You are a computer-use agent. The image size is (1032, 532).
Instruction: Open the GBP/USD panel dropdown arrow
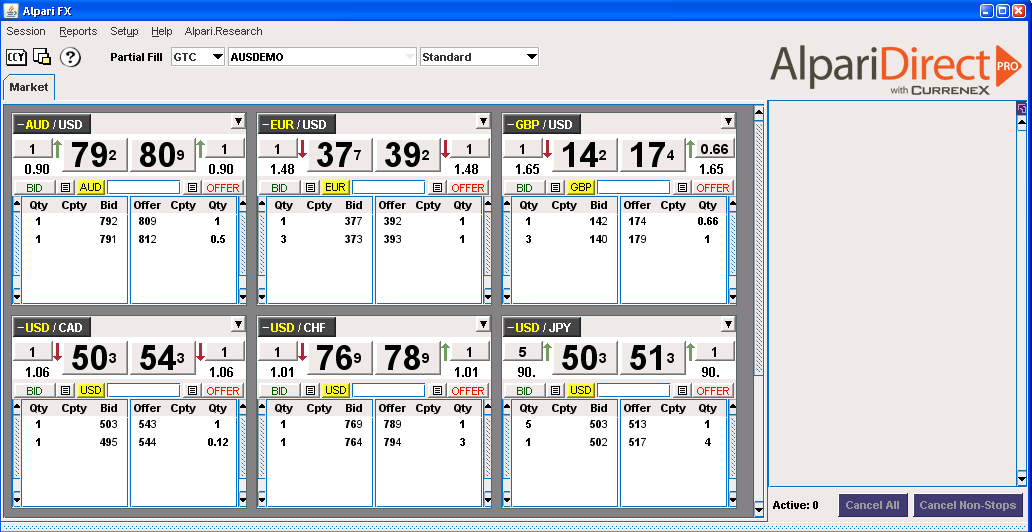(x=728, y=121)
